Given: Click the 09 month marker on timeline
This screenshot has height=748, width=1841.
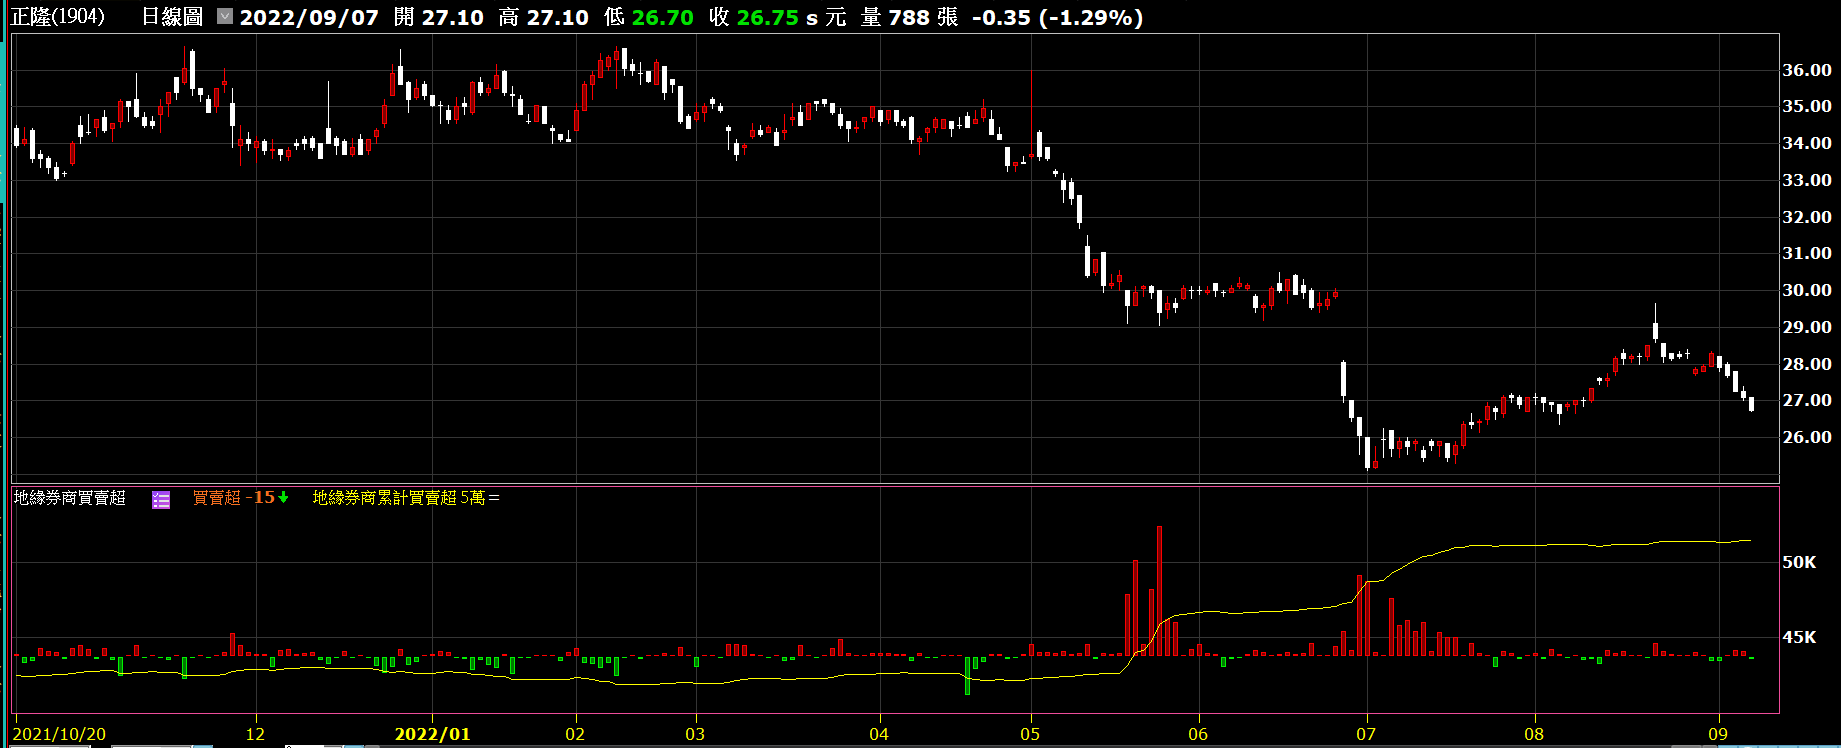Looking at the screenshot, I should pyautogui.click(x=1718, y=734).
